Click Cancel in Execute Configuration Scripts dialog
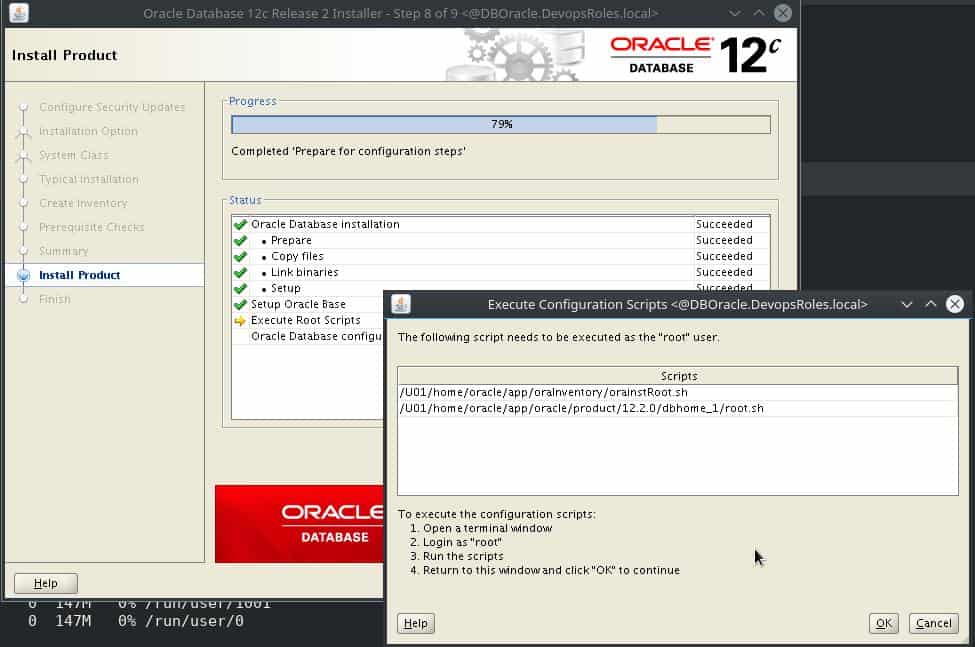The height and width of the screenshot is (647, 975). pyautogui.click(x=933, y=623)
